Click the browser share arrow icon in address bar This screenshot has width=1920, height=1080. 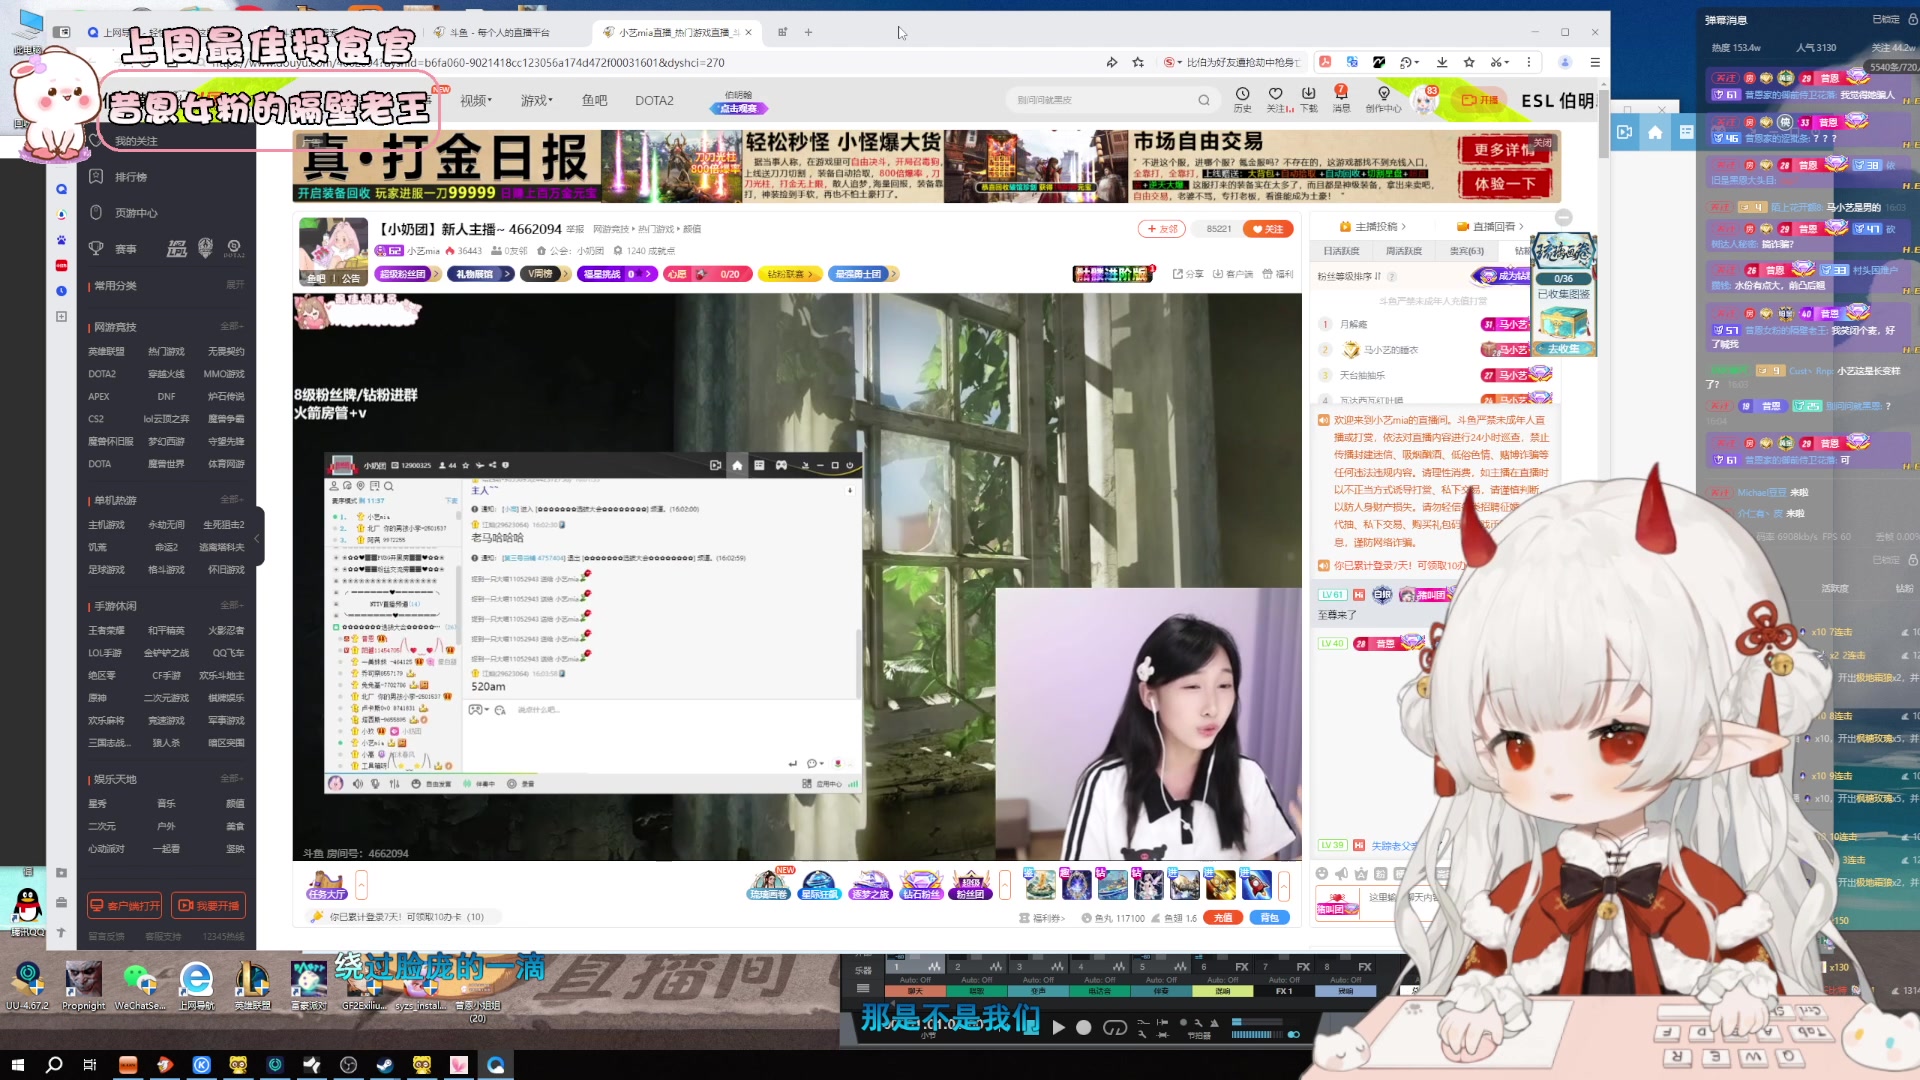pos(1111,62)
